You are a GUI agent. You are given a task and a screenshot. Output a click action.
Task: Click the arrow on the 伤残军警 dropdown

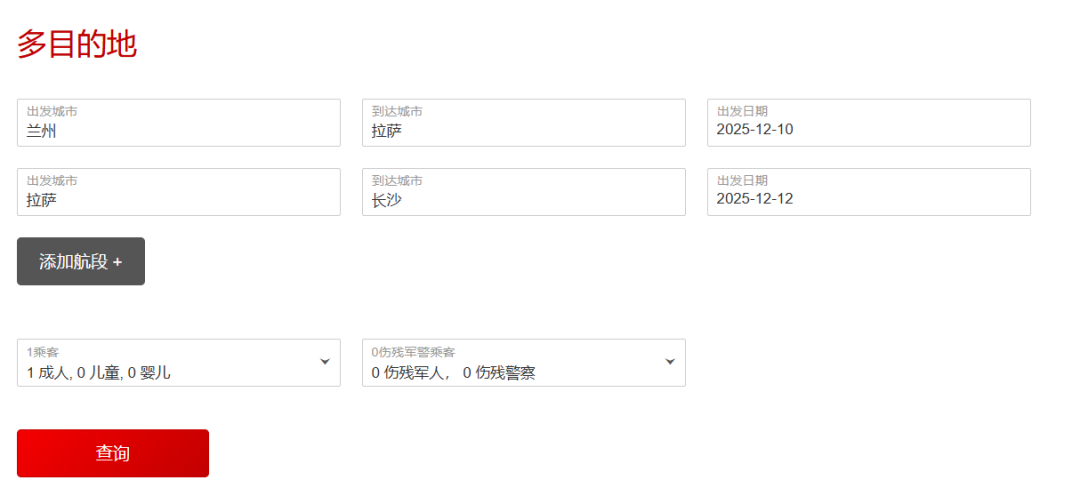pyautogui.click(x=669, y=361)
